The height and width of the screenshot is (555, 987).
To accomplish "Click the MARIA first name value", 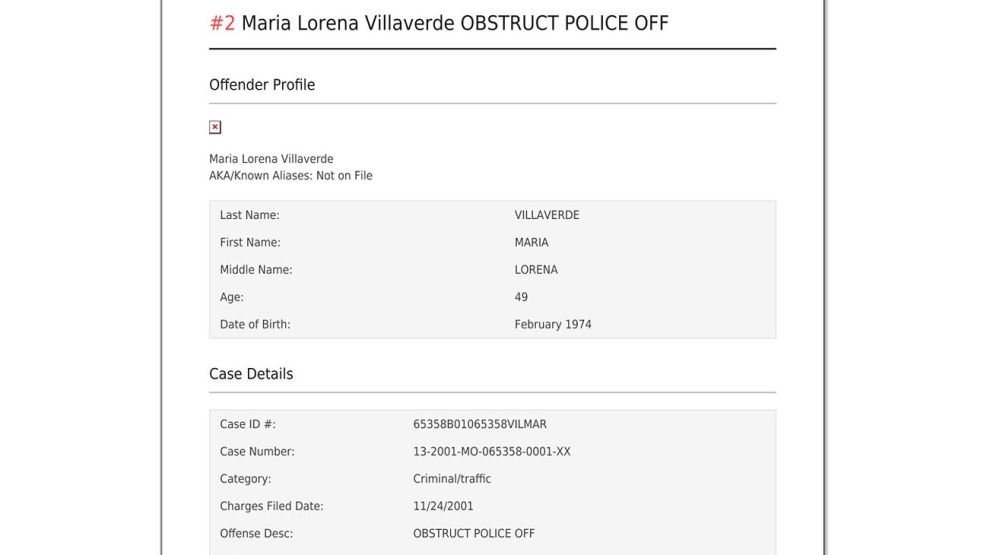I will [x=531, y=242].
